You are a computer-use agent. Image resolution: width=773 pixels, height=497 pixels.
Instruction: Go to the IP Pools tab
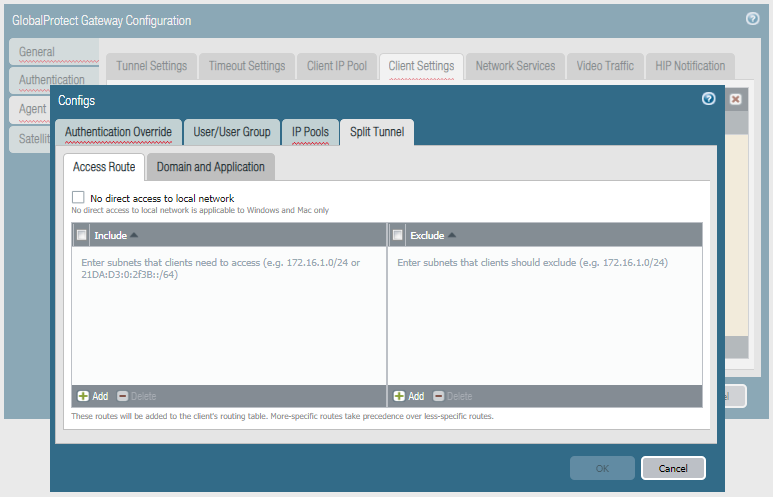click(x=310, y=132)
